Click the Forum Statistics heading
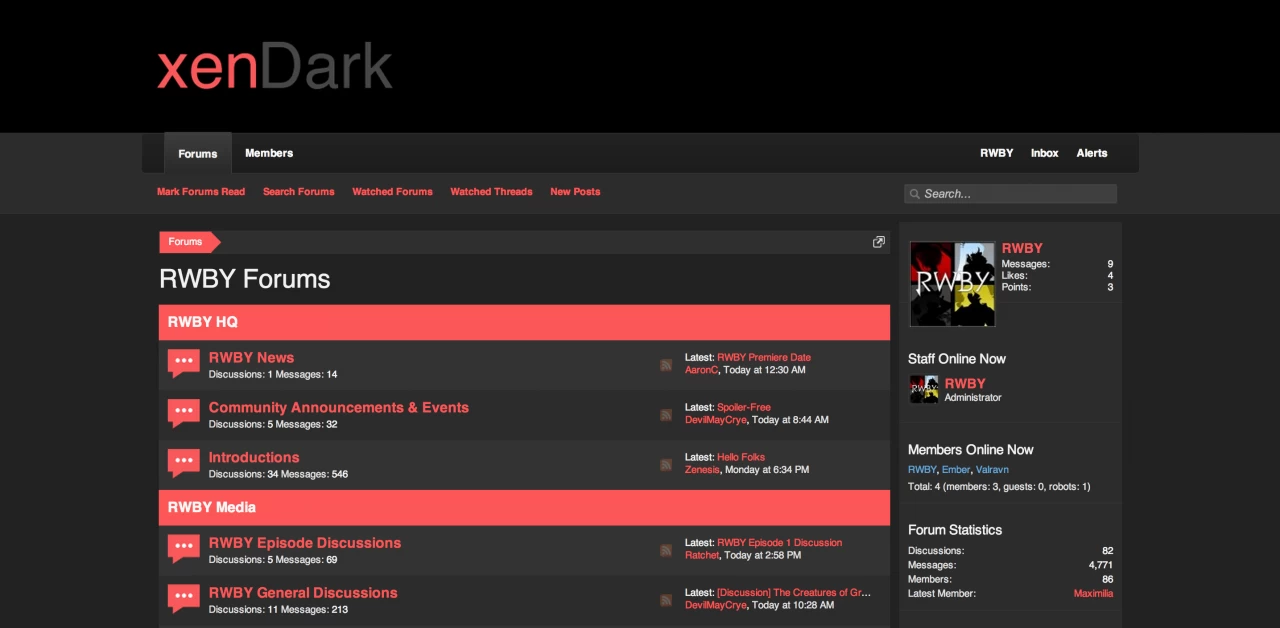Screen dimensions: 1280x628 (x=955, y=530)
